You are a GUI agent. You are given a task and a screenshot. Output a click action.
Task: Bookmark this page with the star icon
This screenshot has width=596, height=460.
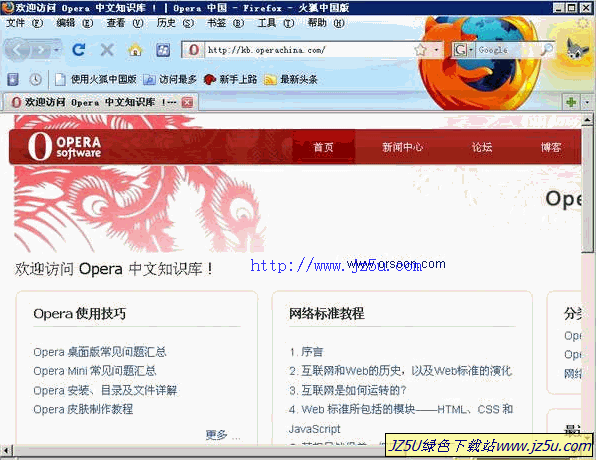(x=420, y=50)
